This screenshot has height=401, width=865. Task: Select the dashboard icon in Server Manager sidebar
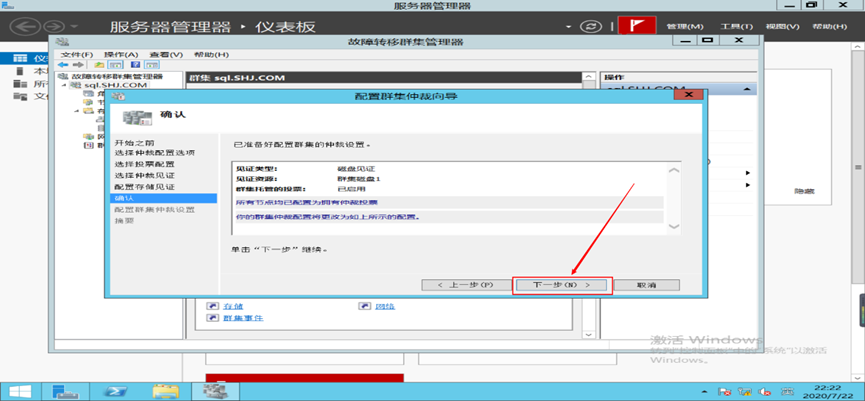click(x=20, y=58)
